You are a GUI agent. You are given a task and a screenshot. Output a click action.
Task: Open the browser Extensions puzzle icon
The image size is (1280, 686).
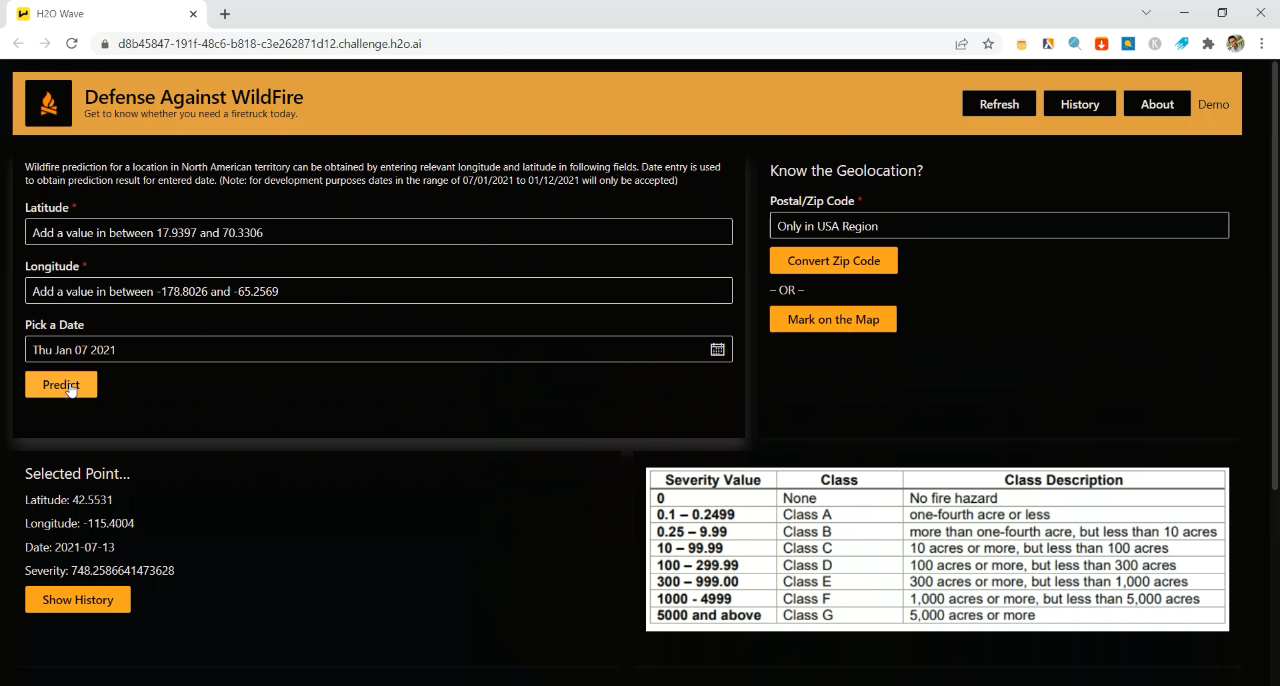tap(1208, 44)
